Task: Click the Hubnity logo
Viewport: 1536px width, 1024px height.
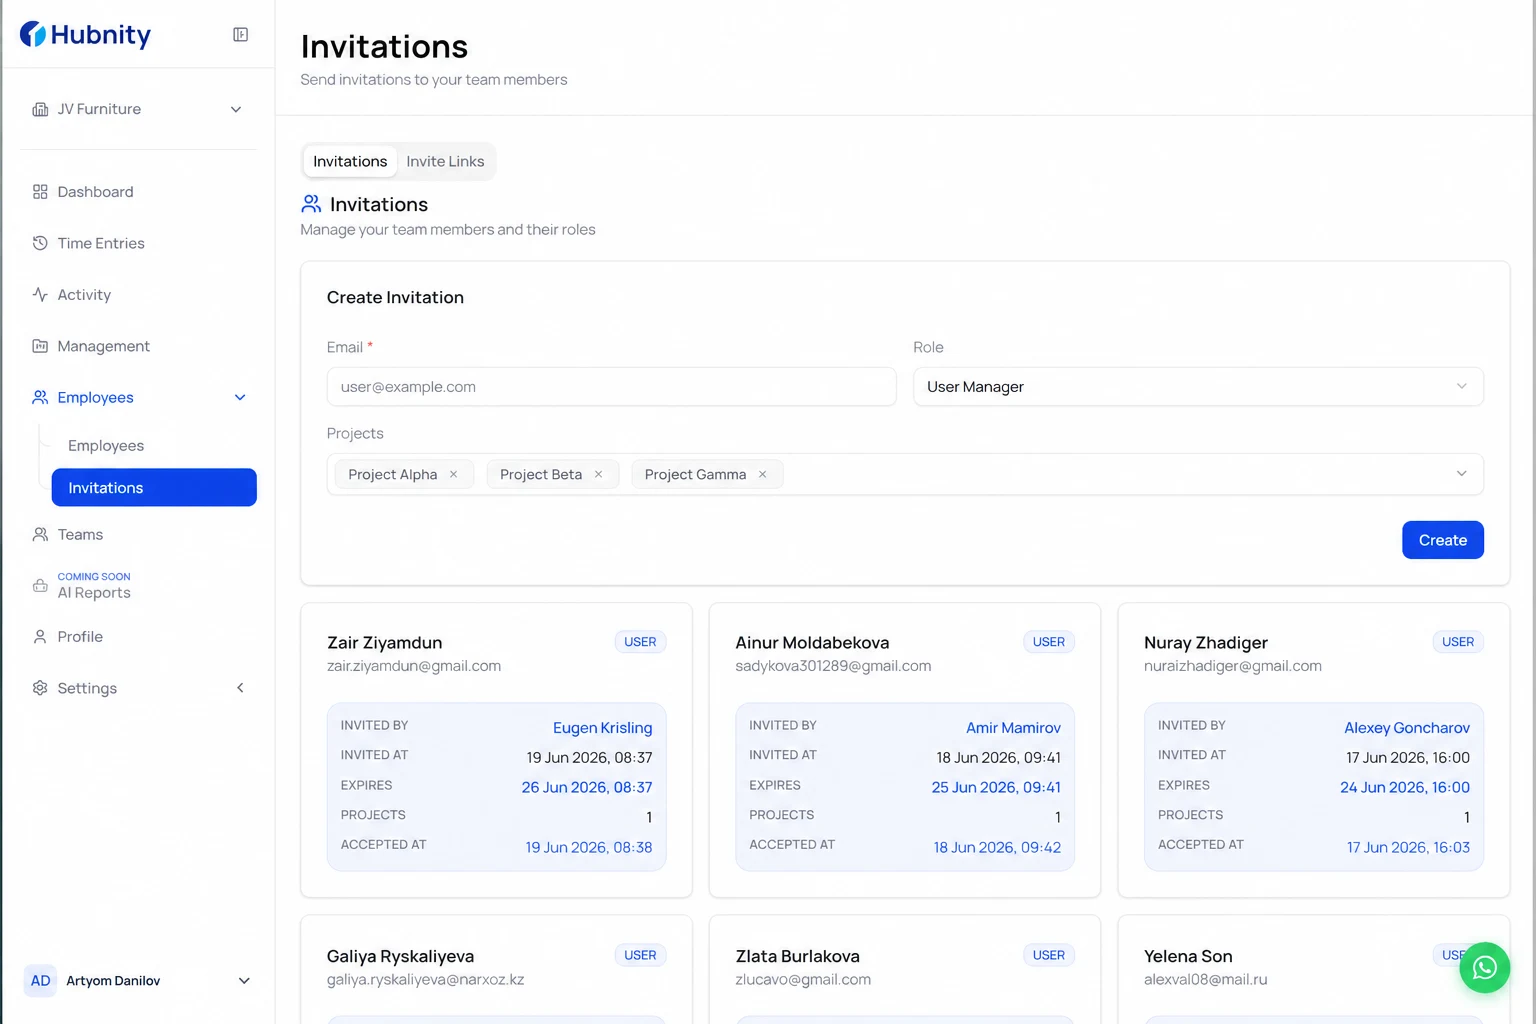Action: (85, 35)
